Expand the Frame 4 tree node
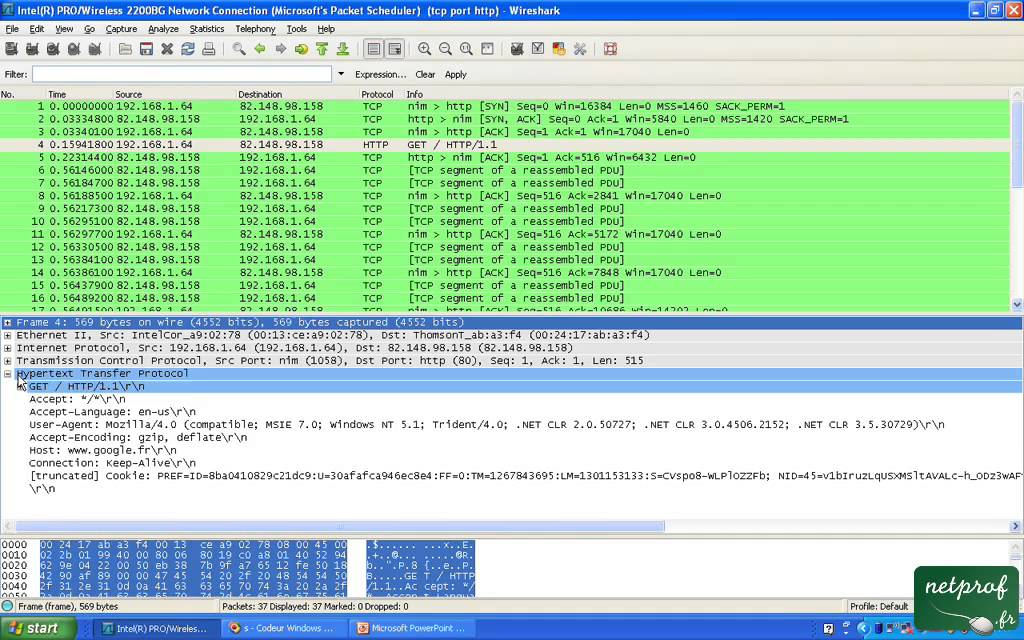This screenshot has width=1024, height=640. point(8,323)
